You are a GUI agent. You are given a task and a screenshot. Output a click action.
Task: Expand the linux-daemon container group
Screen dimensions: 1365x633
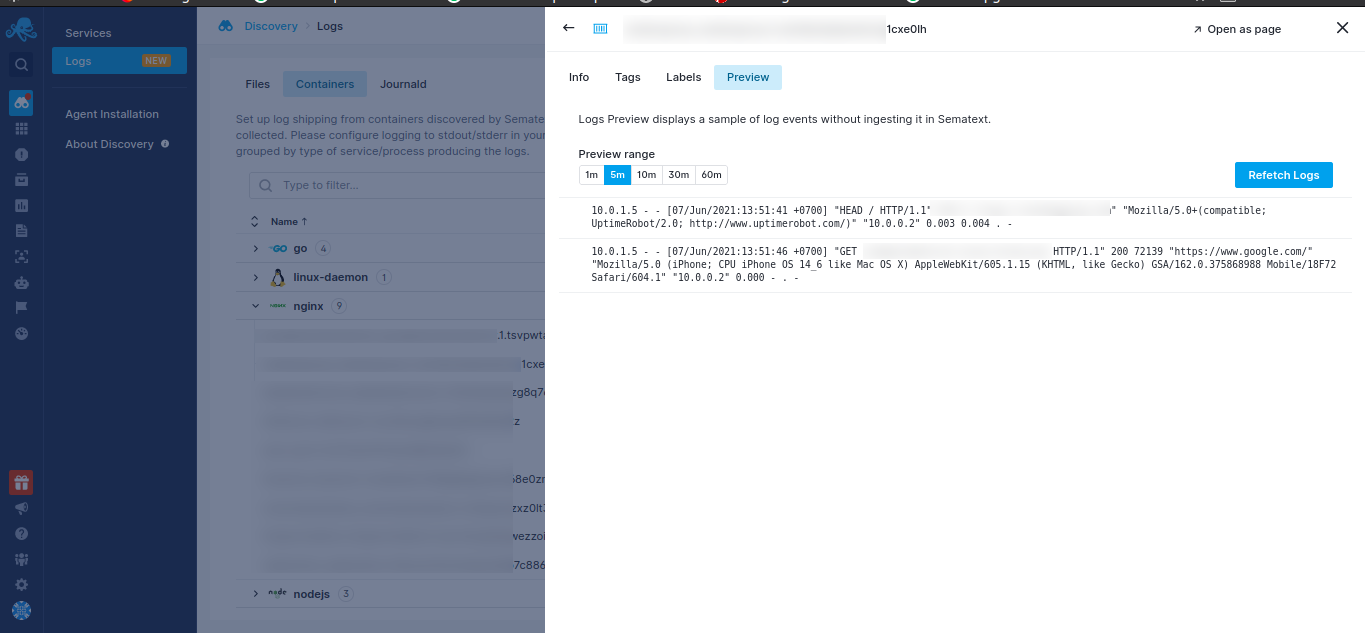[x=255, y=277]
